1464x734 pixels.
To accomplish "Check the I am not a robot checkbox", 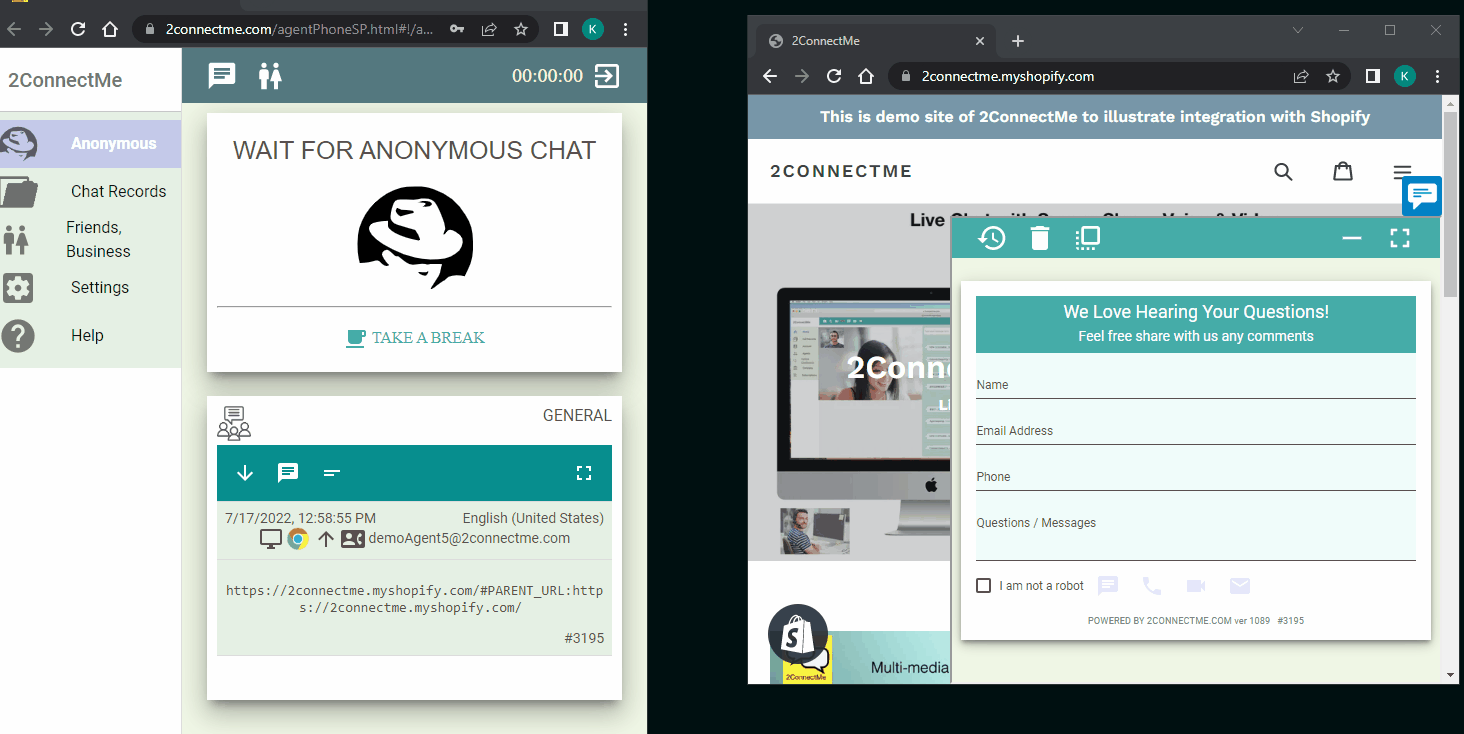I will coord(984,586).
